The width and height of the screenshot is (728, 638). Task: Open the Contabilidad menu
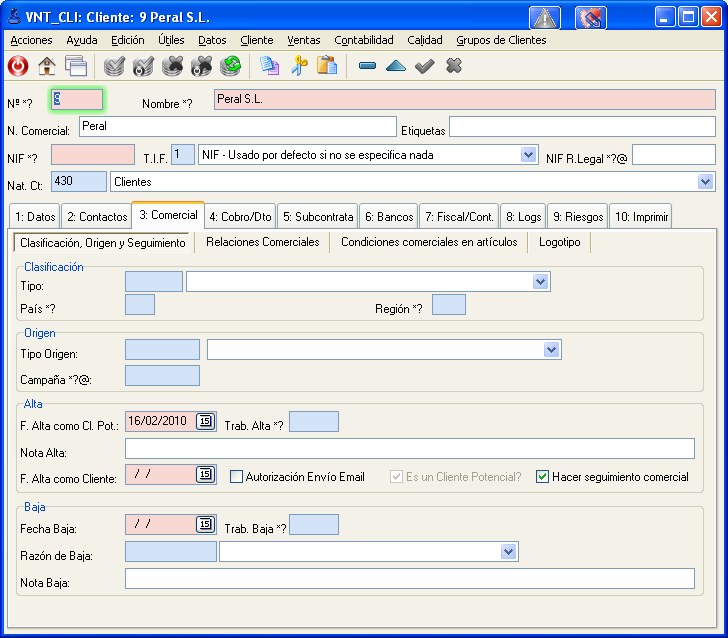coord(363,40)
